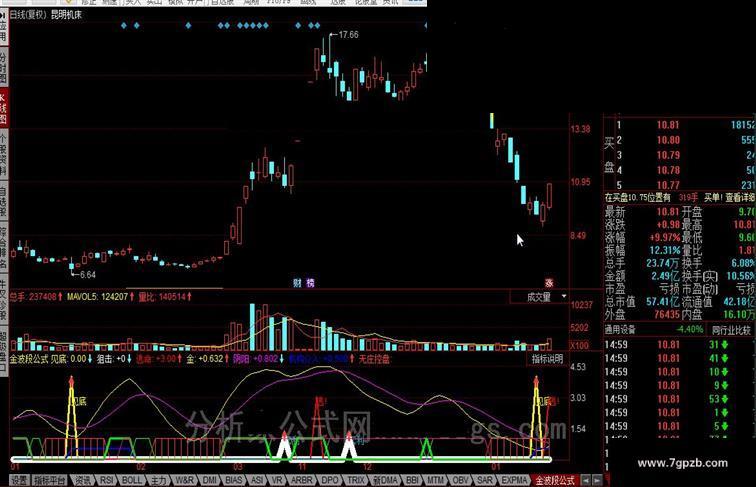Click the 指标说明 indicator description button

[x=547, y=359]
